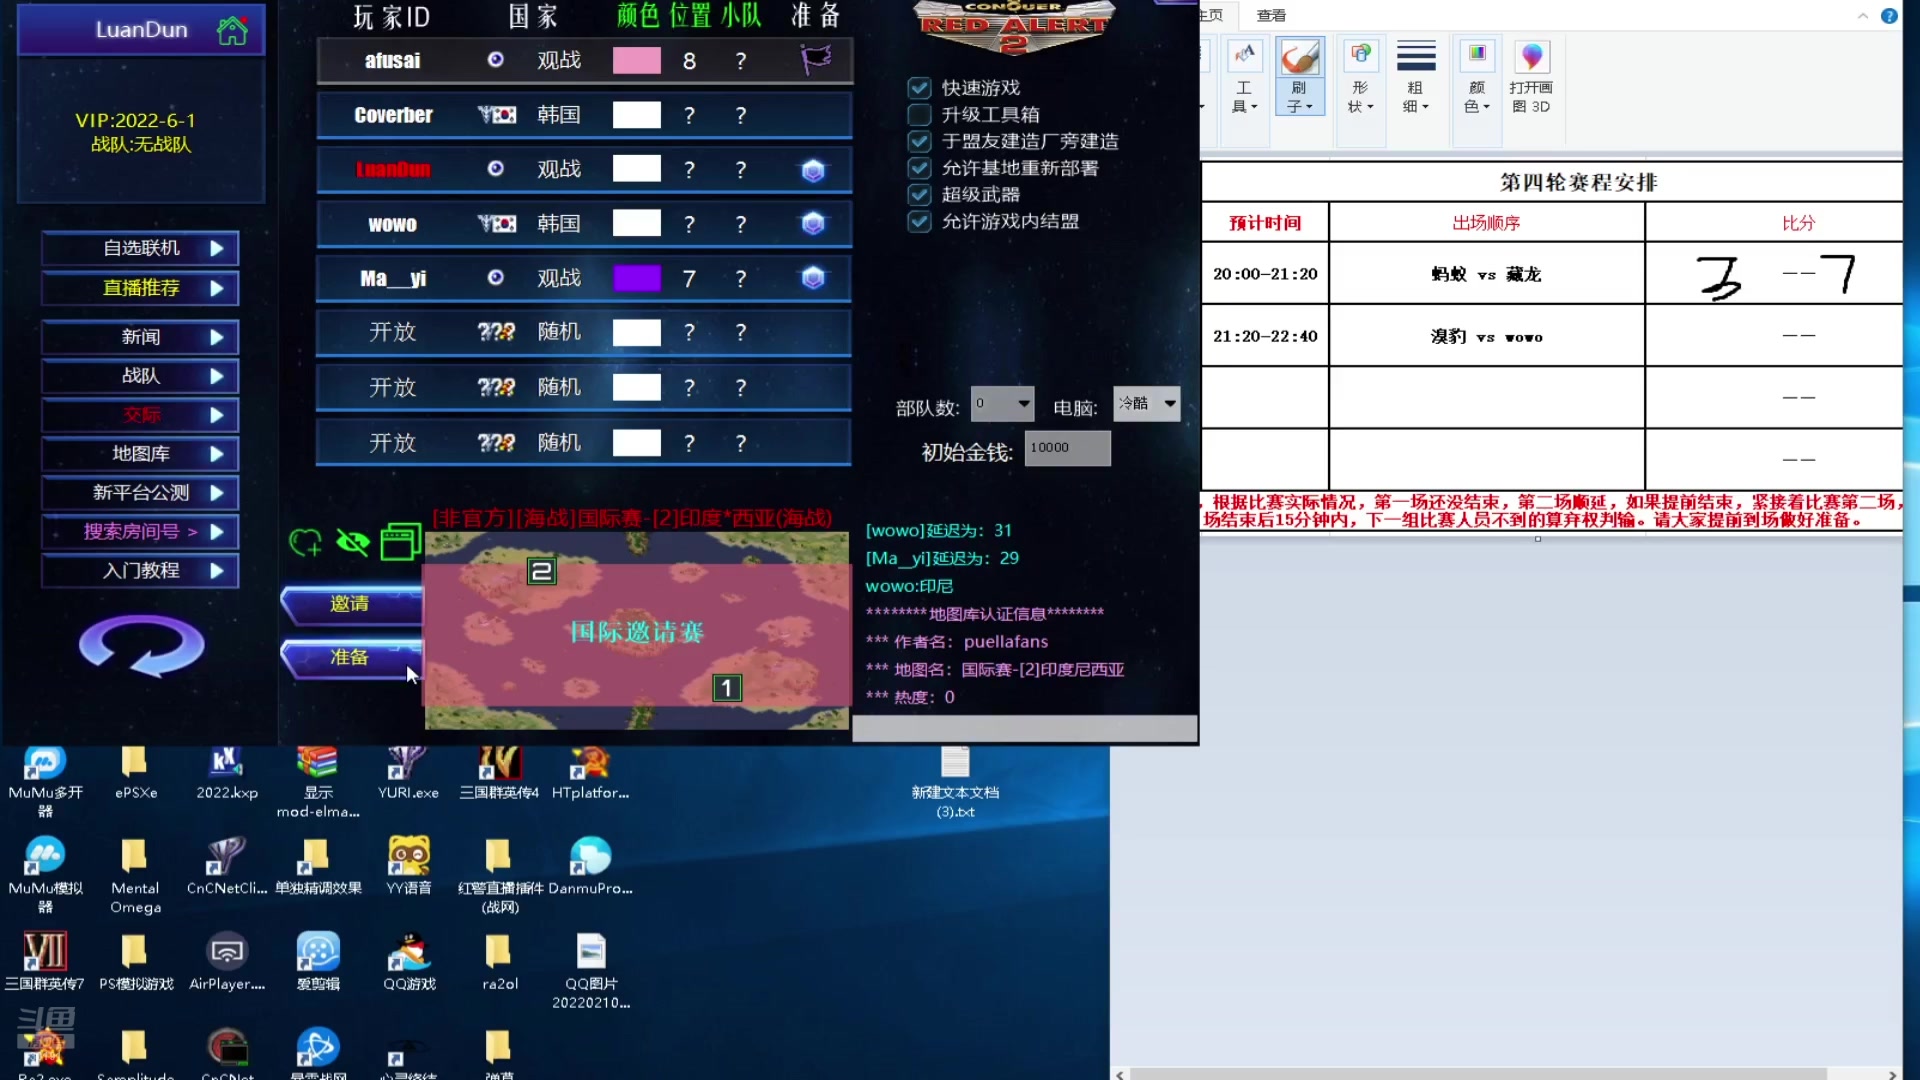The width and height of the screenshot is (1920, 1080).
Task: Toggle the 快速游戏 checkbox
Action: point(919,88)
